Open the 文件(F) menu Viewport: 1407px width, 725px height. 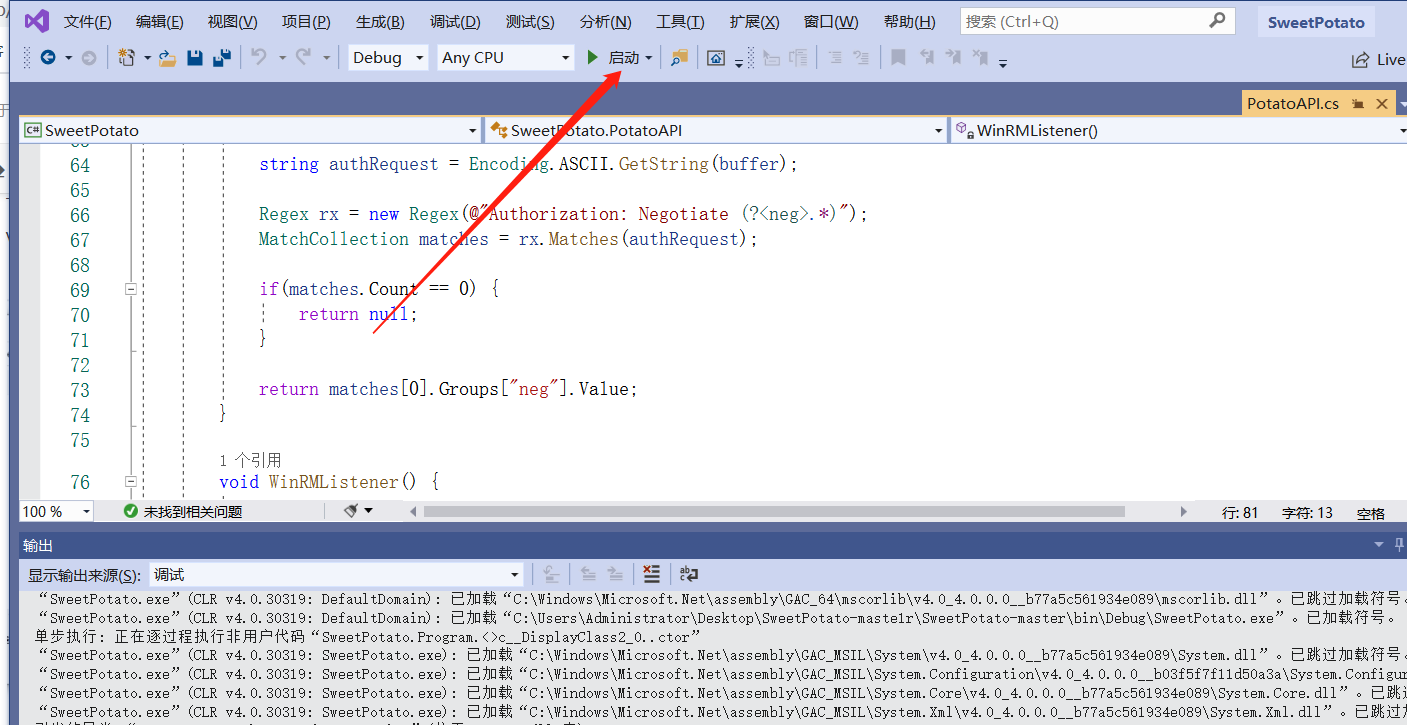click(88, 22)
